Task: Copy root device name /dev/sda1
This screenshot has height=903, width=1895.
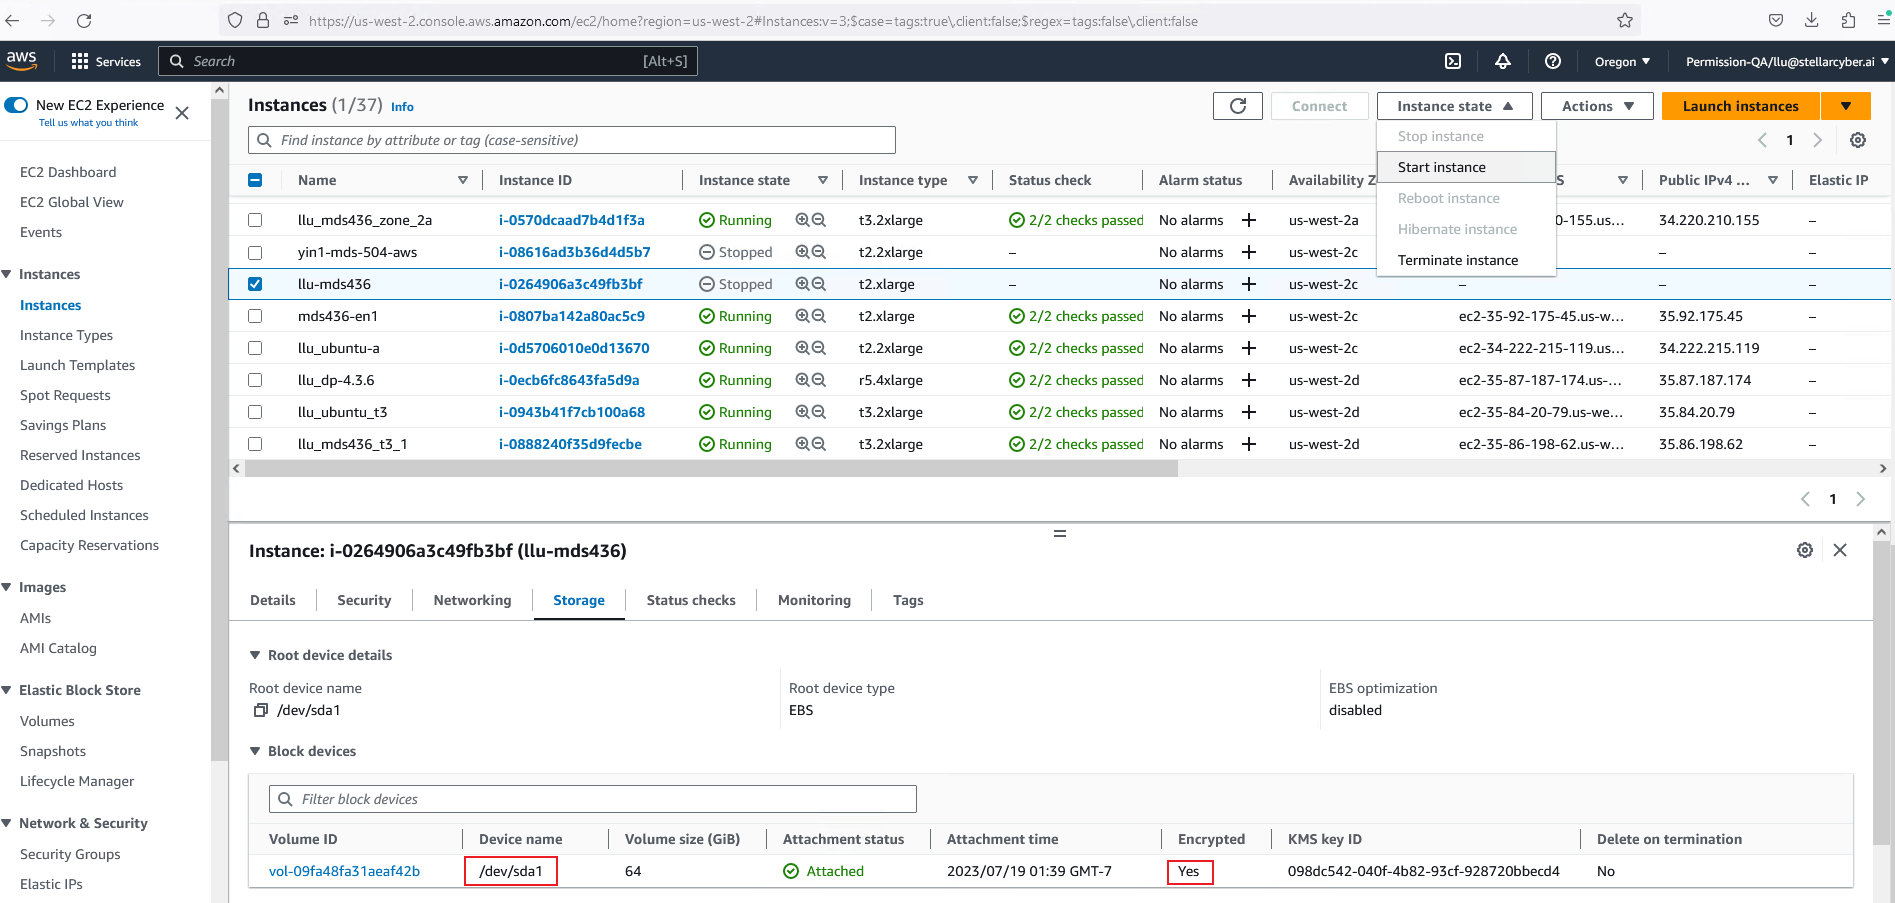Action: (x=261, y=710)
